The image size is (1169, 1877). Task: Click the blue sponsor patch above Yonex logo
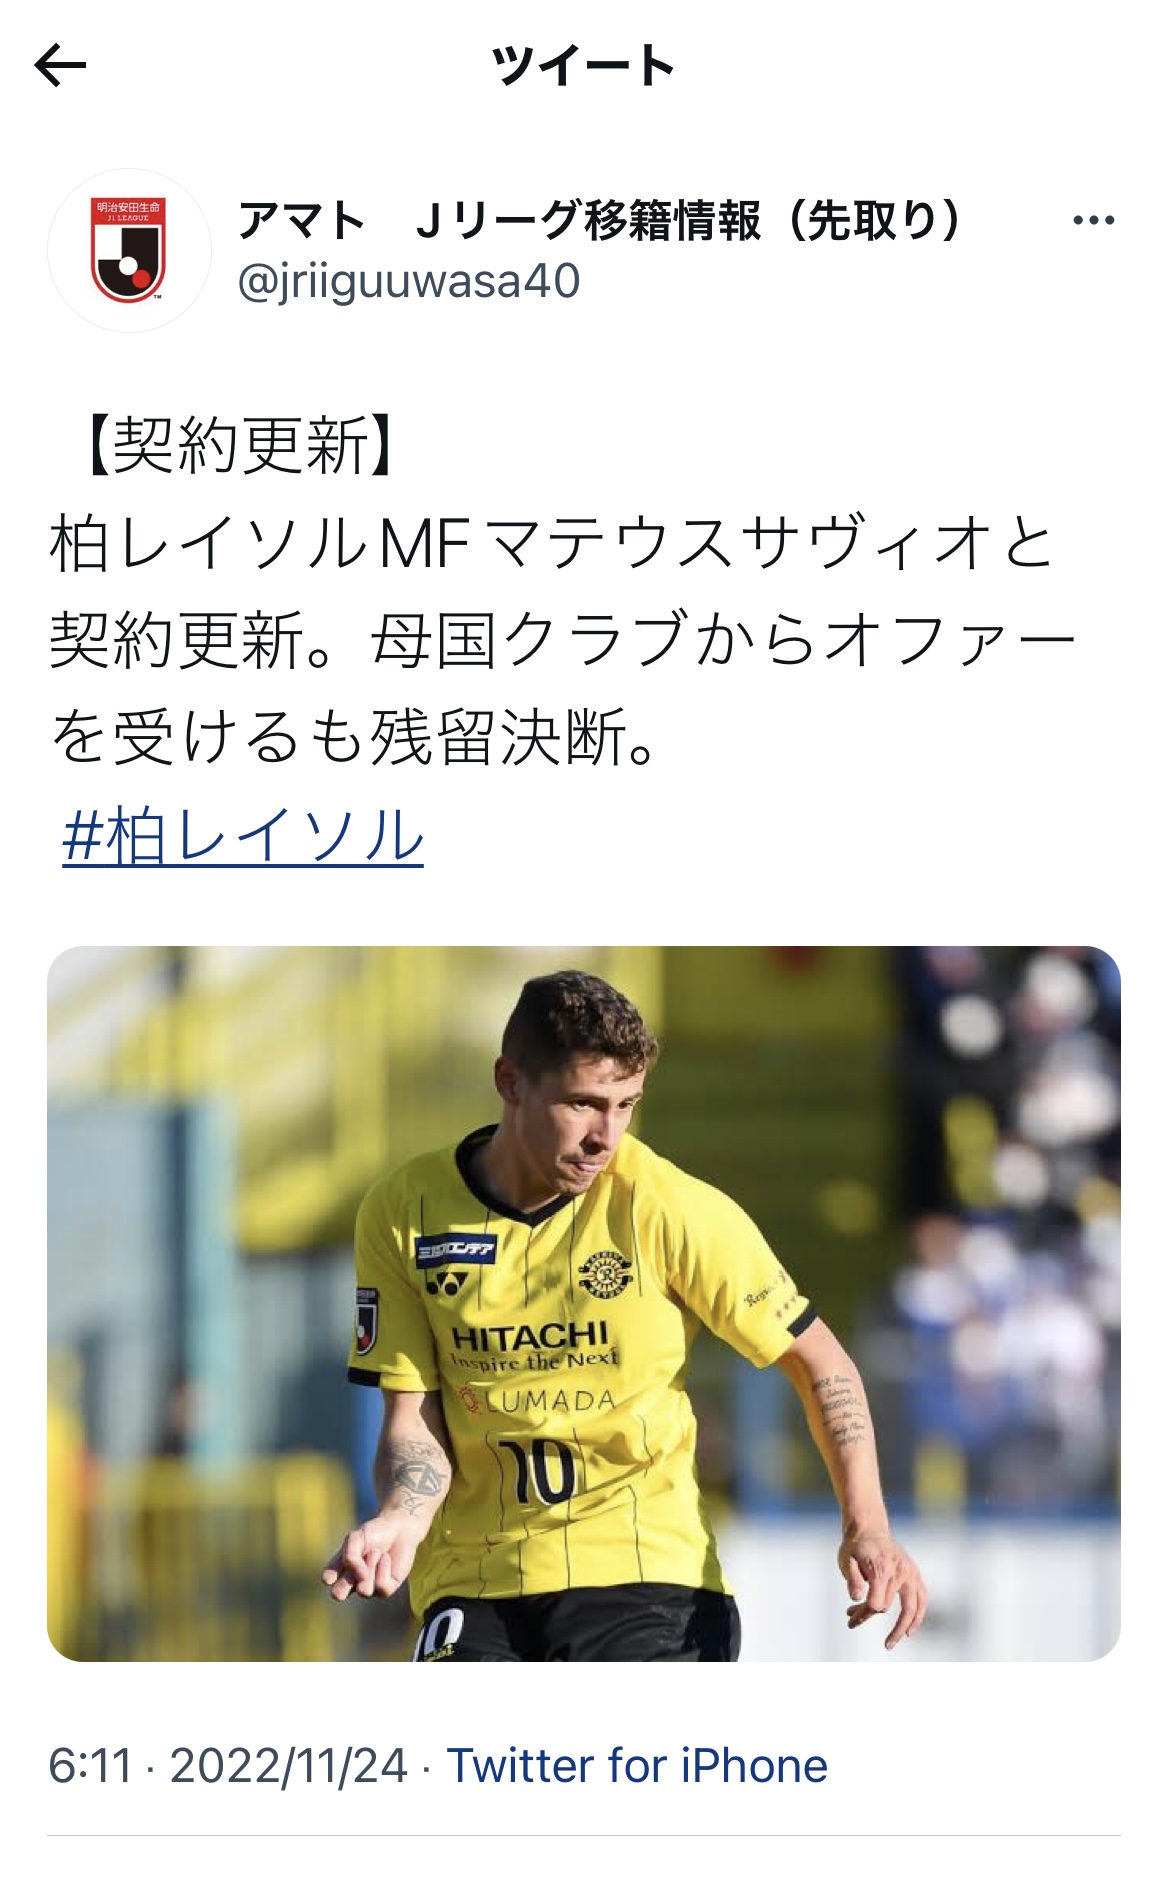click(x=456, y=1248)
